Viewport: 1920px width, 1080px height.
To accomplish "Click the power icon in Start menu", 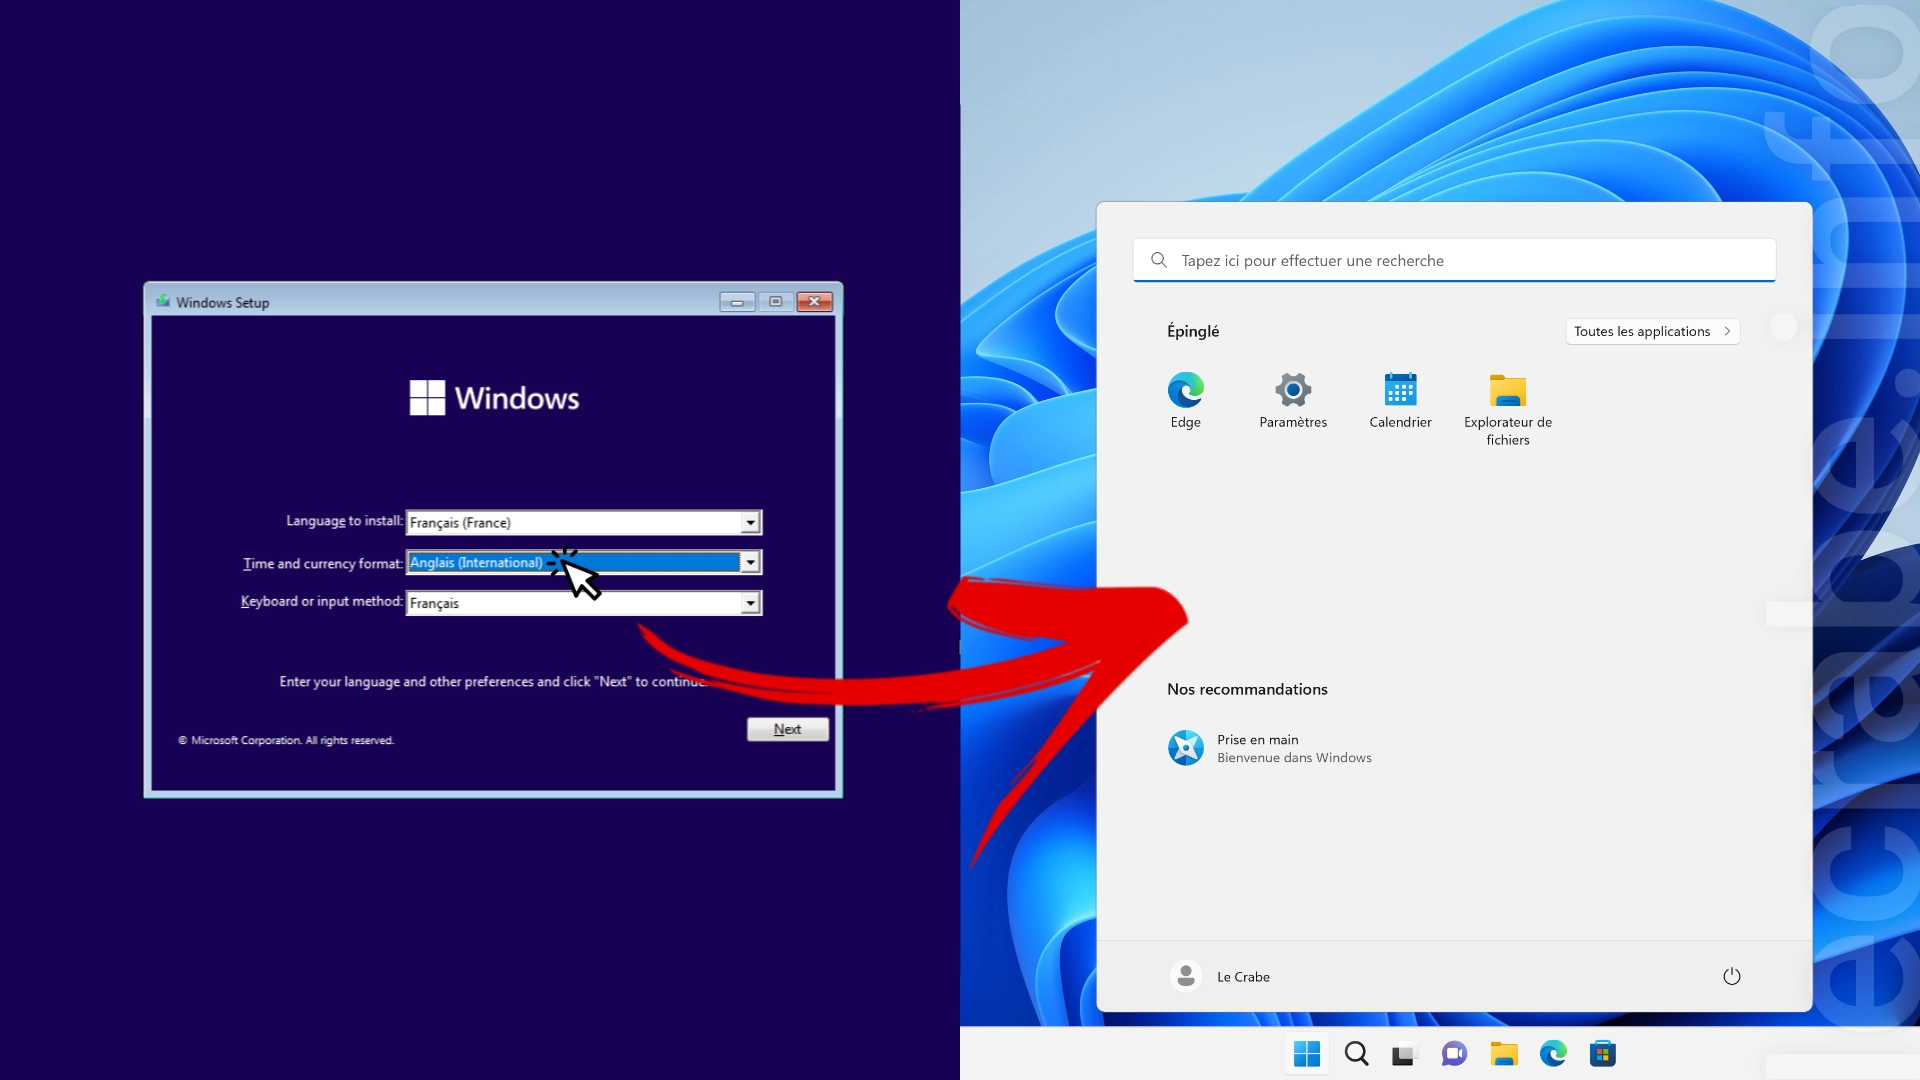I will click(x=1732, y=976).
